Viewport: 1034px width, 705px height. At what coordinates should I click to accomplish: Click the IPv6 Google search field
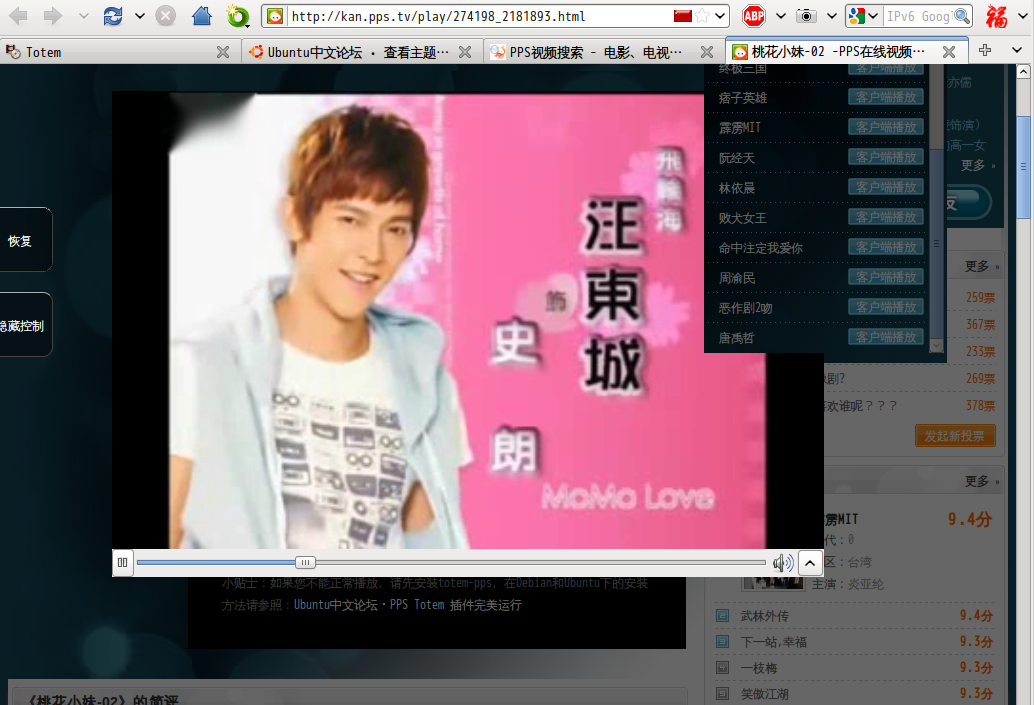coord(918,16)
